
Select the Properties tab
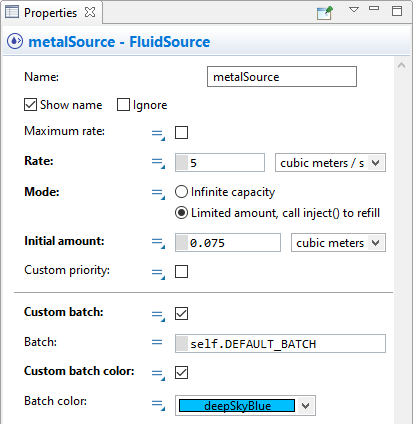[x=51, y=13]
